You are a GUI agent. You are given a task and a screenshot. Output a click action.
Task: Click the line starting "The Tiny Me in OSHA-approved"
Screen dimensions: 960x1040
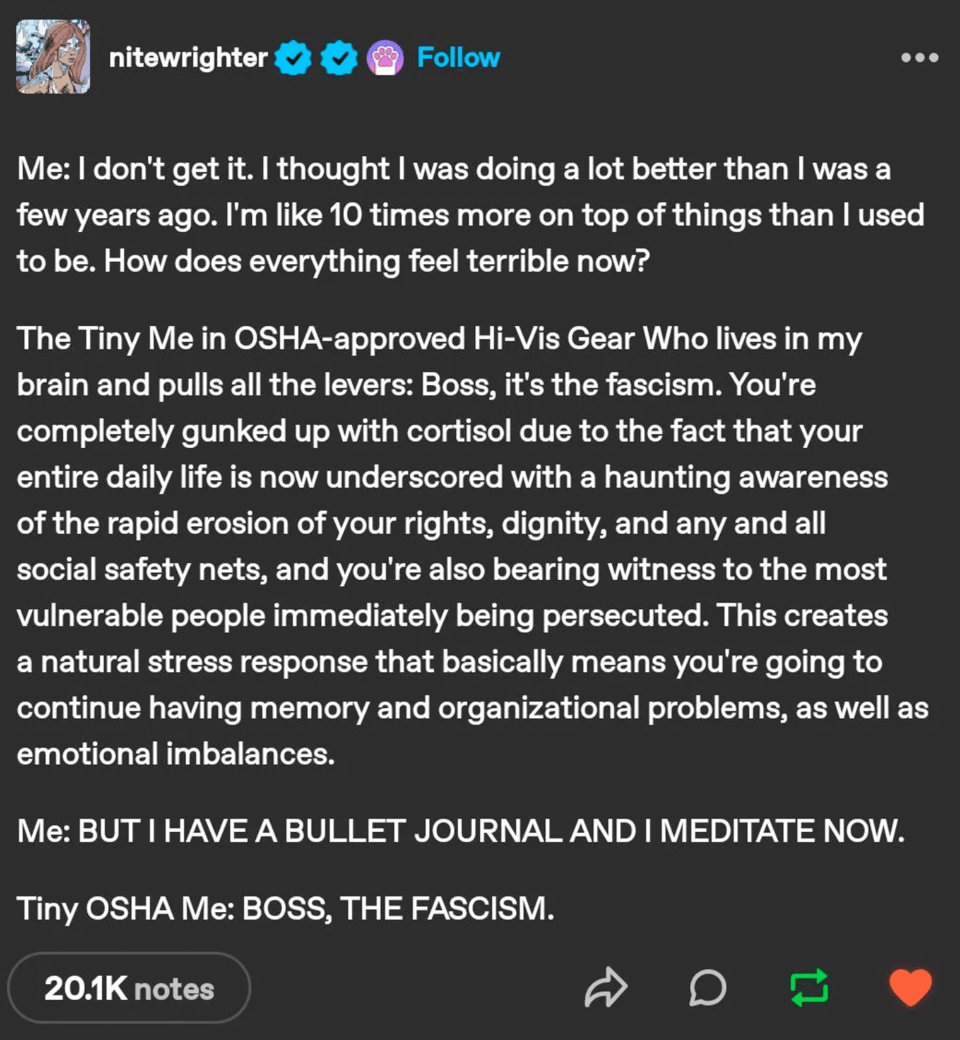tap(439, 338)
